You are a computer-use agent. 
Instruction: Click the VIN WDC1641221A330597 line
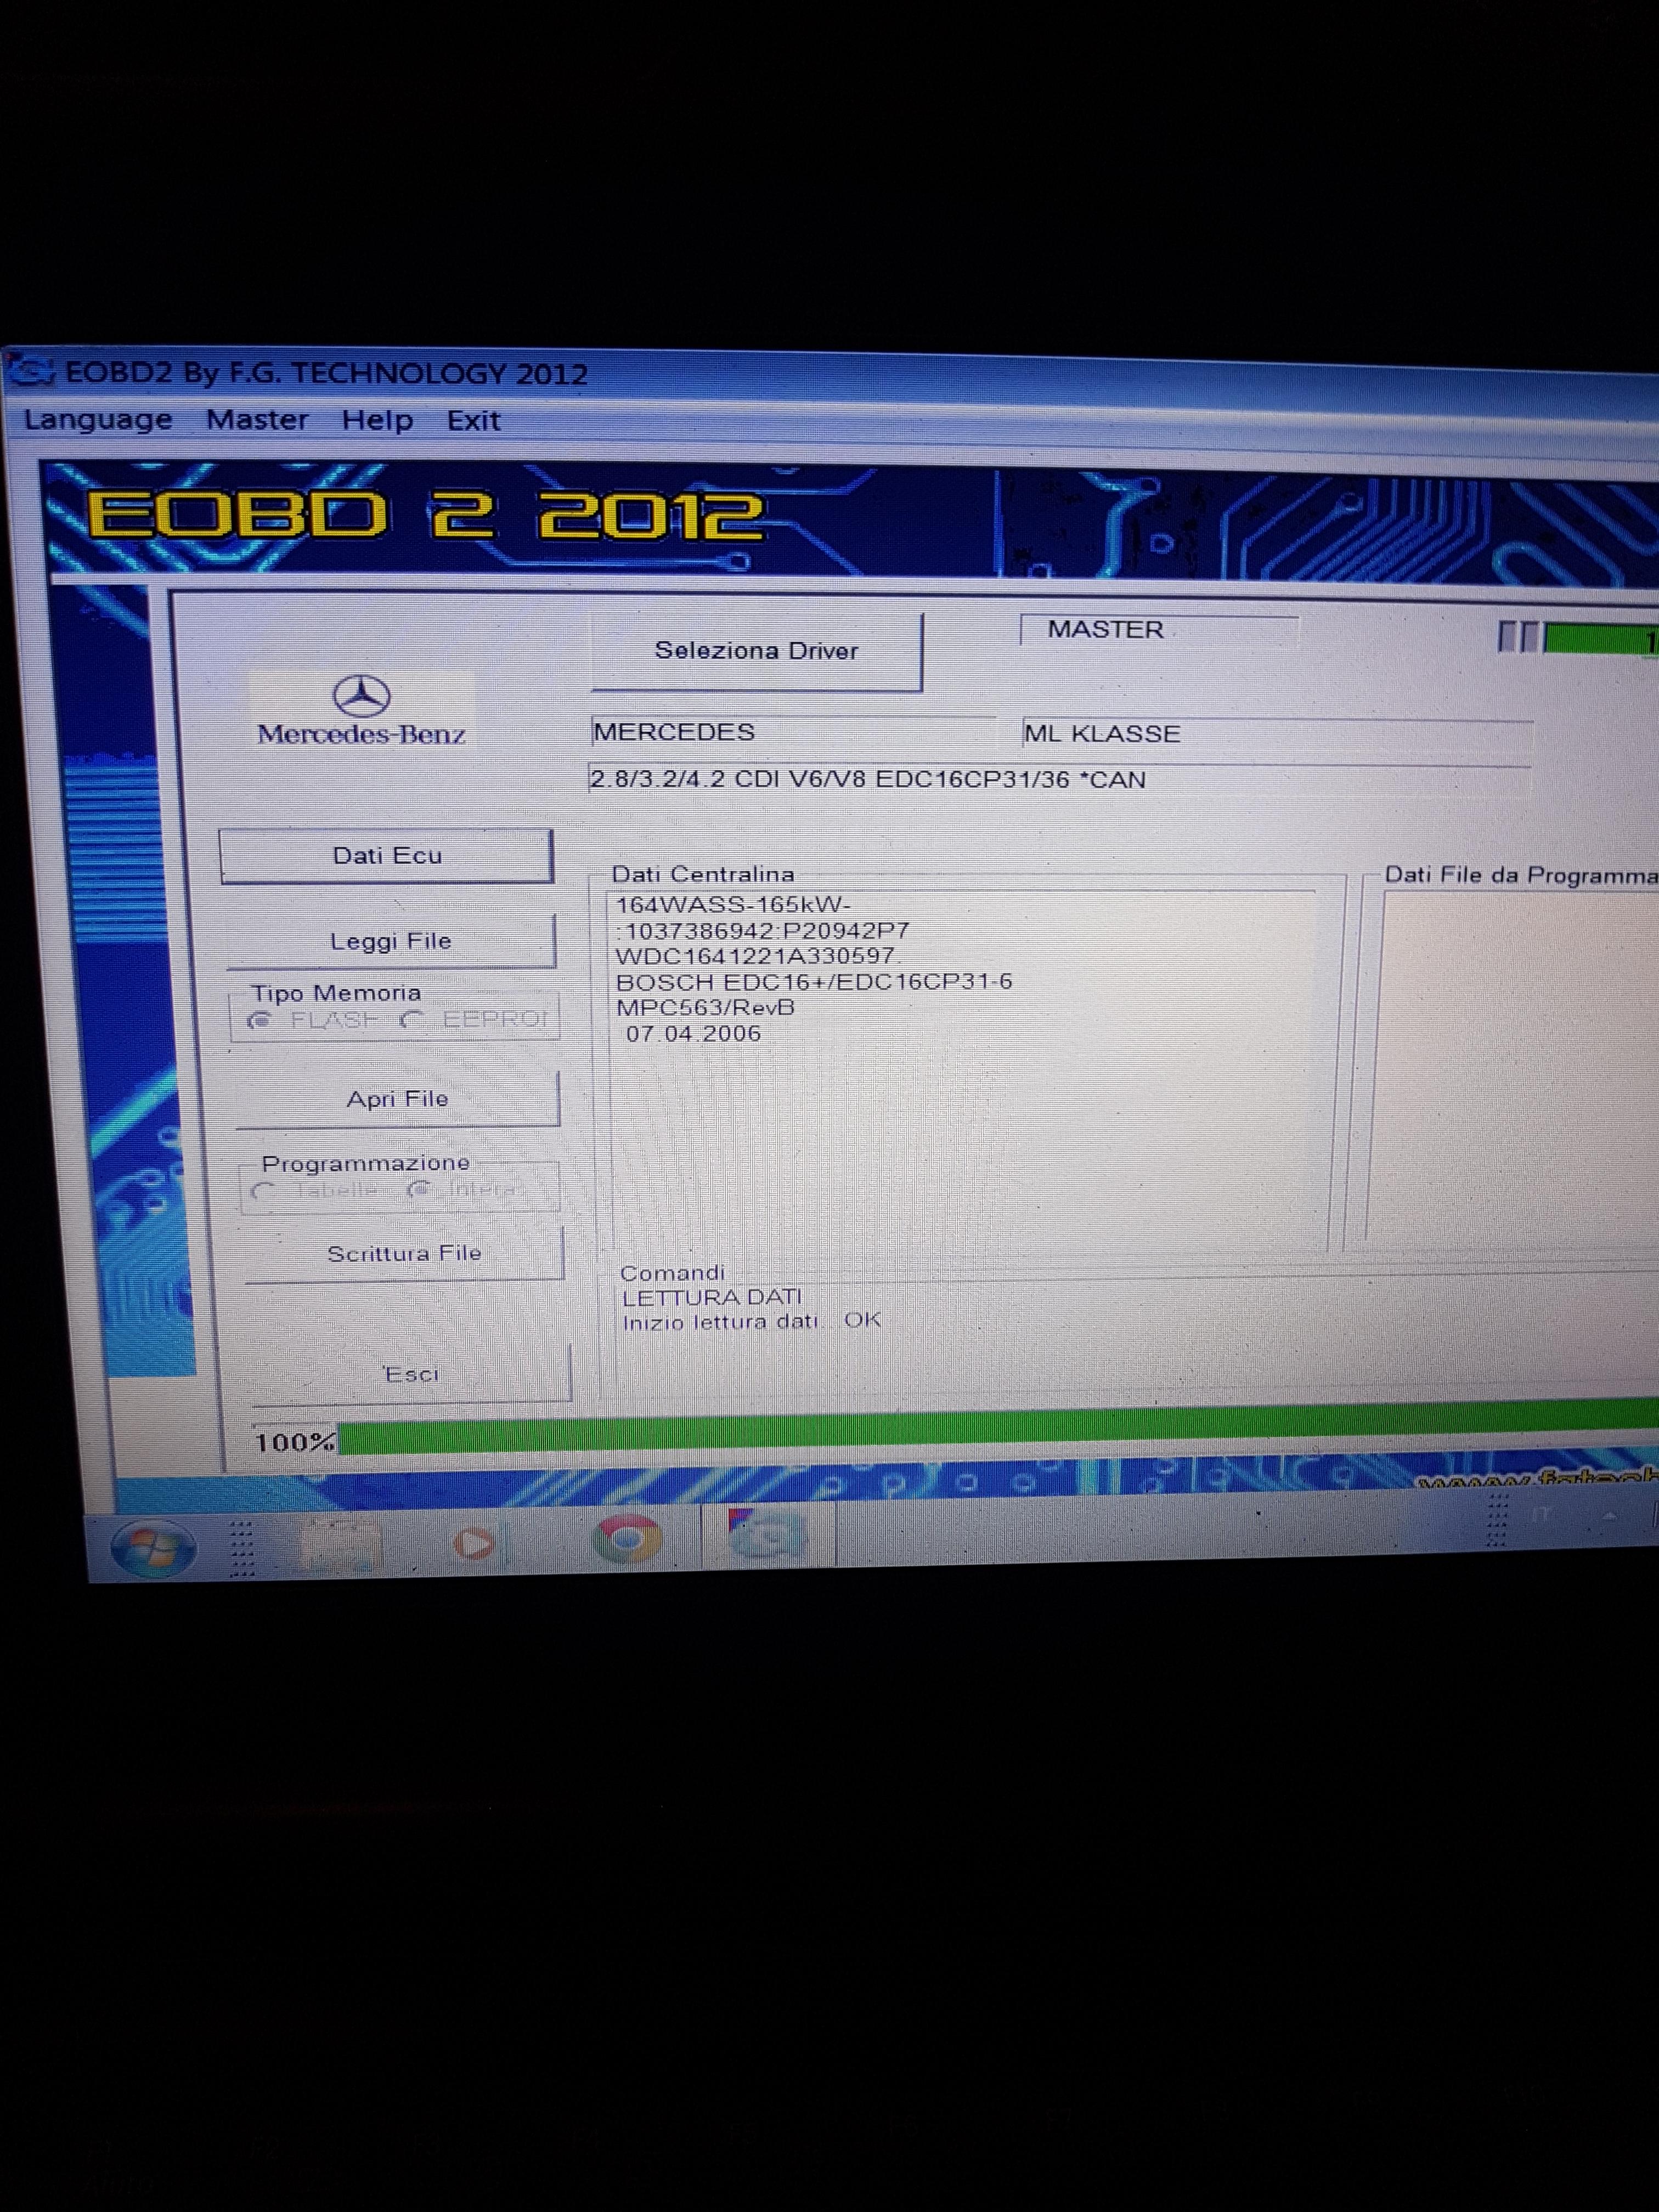coord(757,956)
